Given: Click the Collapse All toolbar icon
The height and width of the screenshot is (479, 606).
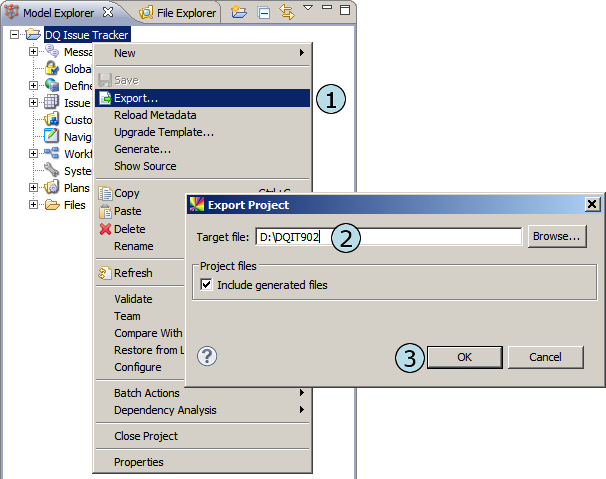Looking at the screenshot, I should coord(264,13).
